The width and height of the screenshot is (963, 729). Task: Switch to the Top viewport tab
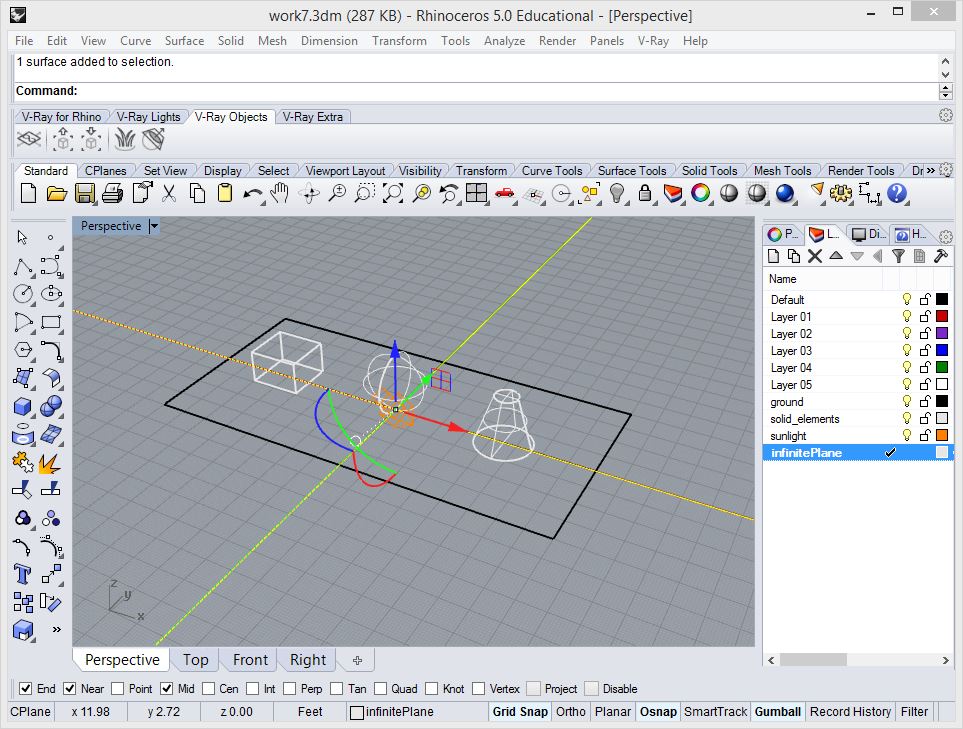[x=195, y=660]
